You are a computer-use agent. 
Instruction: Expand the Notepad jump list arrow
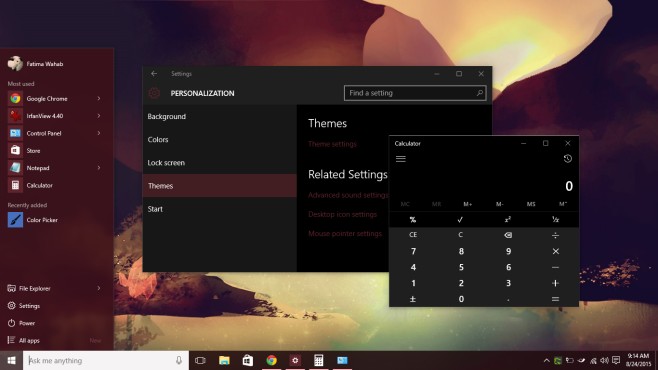(x=99, y=168)
